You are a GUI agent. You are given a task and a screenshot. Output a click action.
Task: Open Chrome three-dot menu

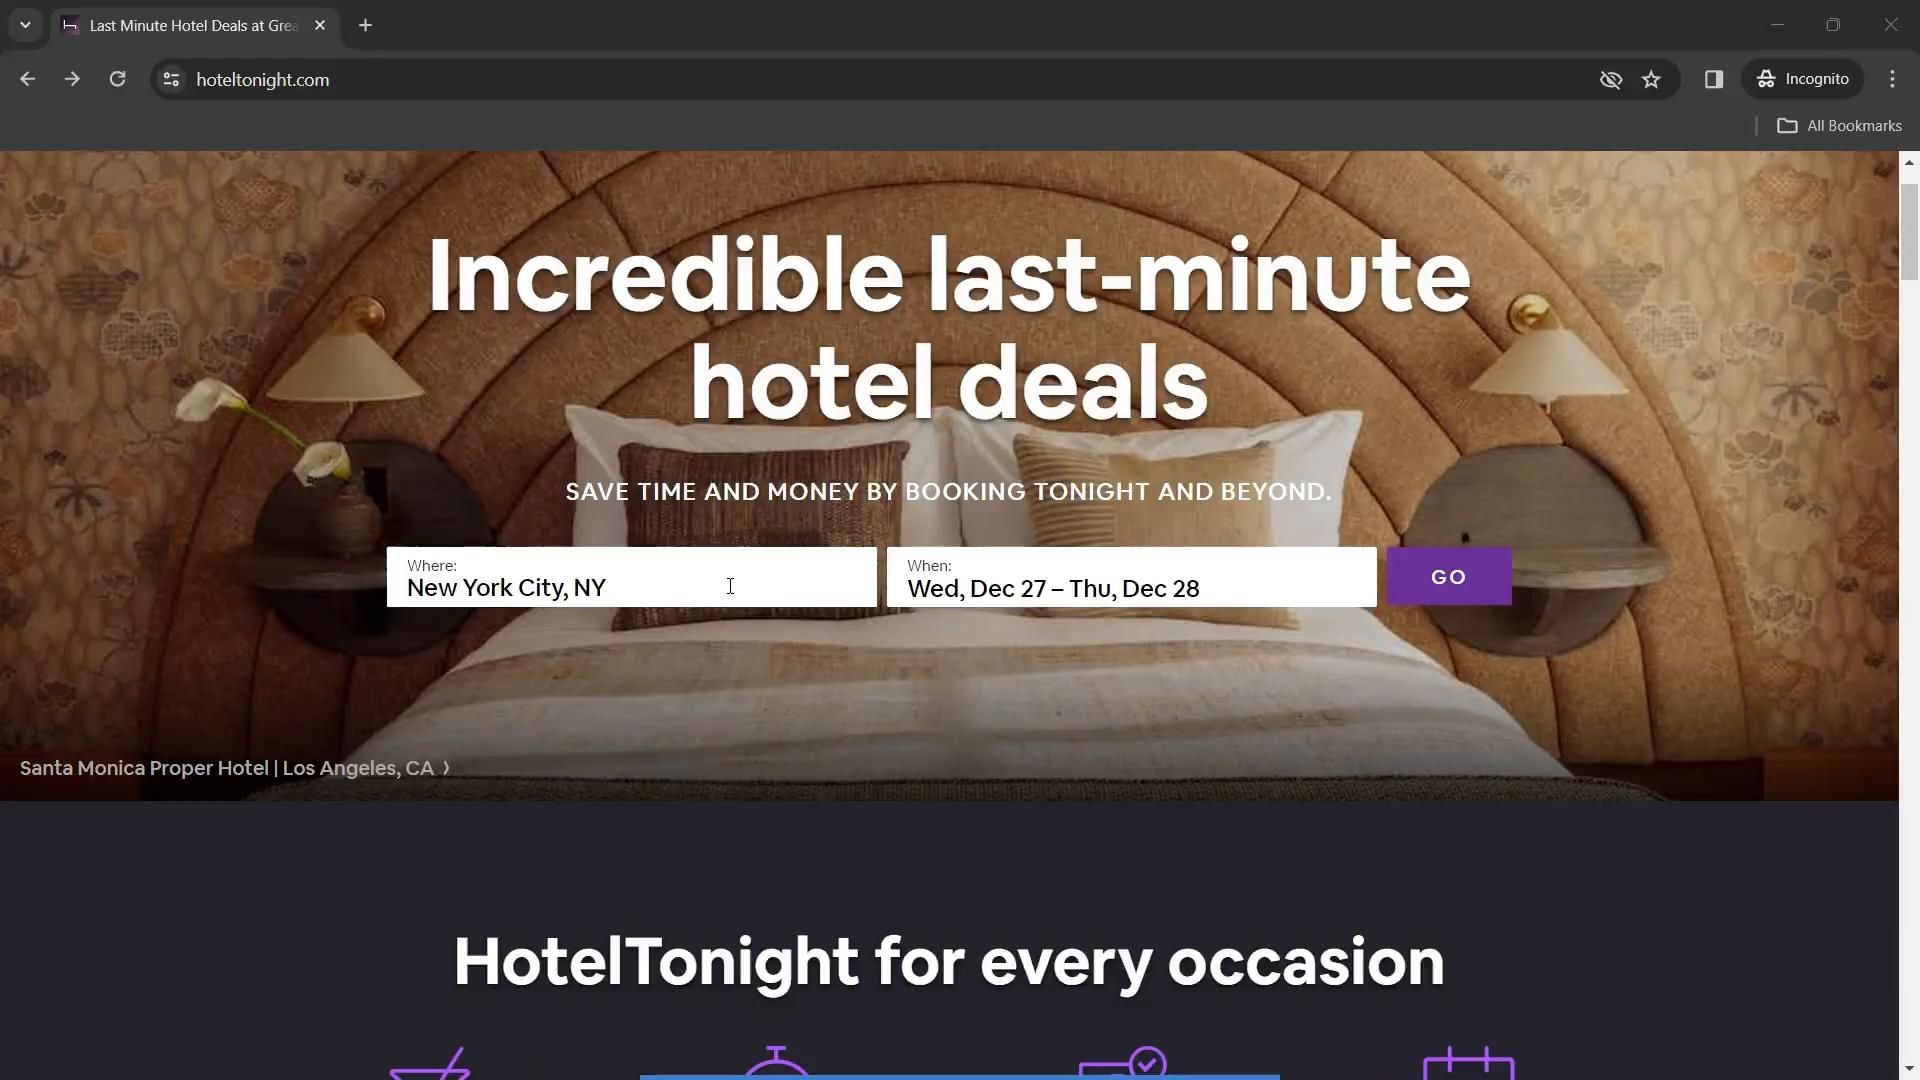point(1892,79)
